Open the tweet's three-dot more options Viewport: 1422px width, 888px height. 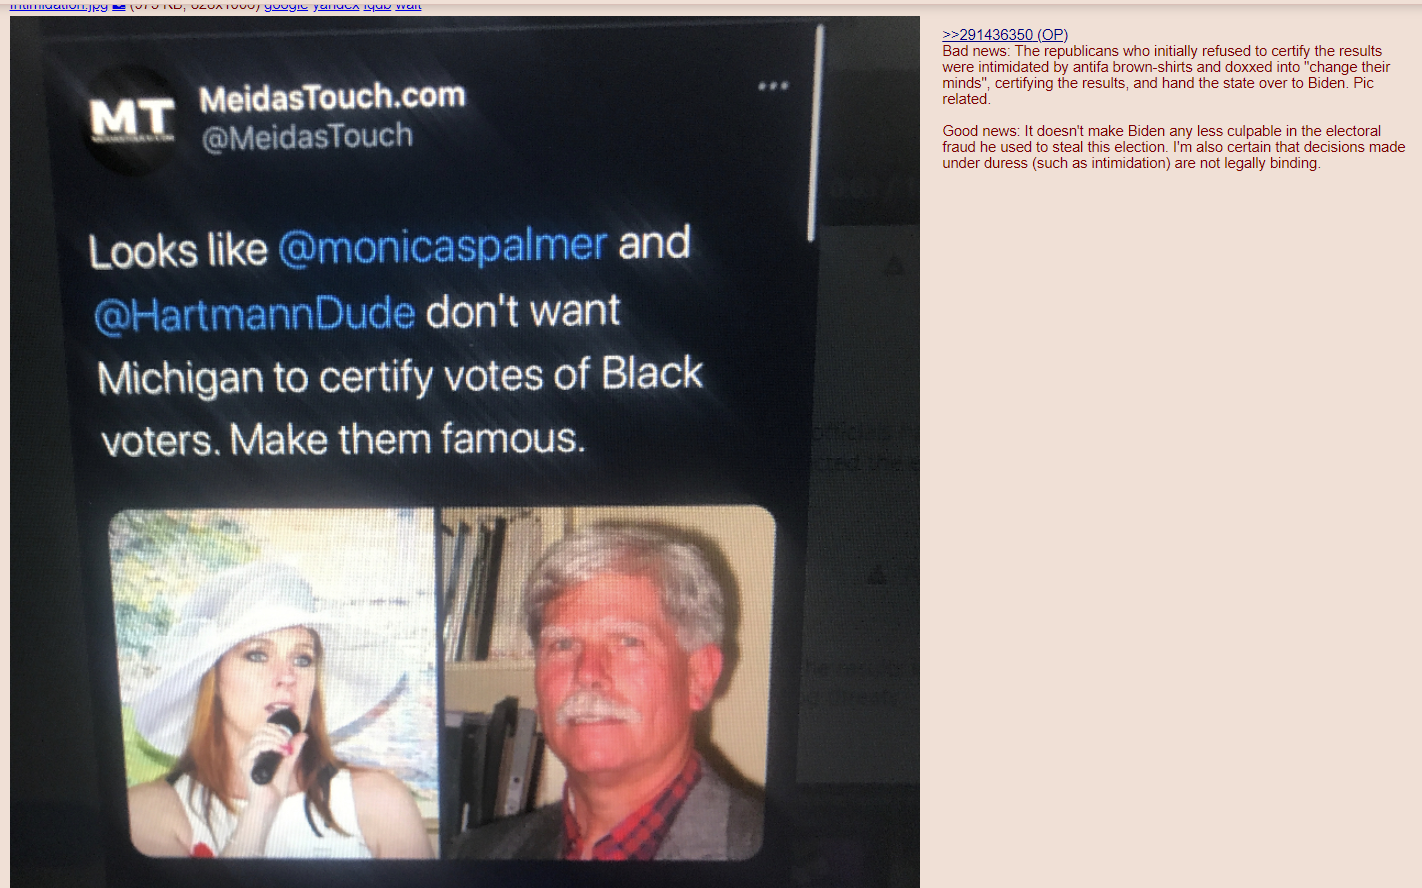point(773,86)
